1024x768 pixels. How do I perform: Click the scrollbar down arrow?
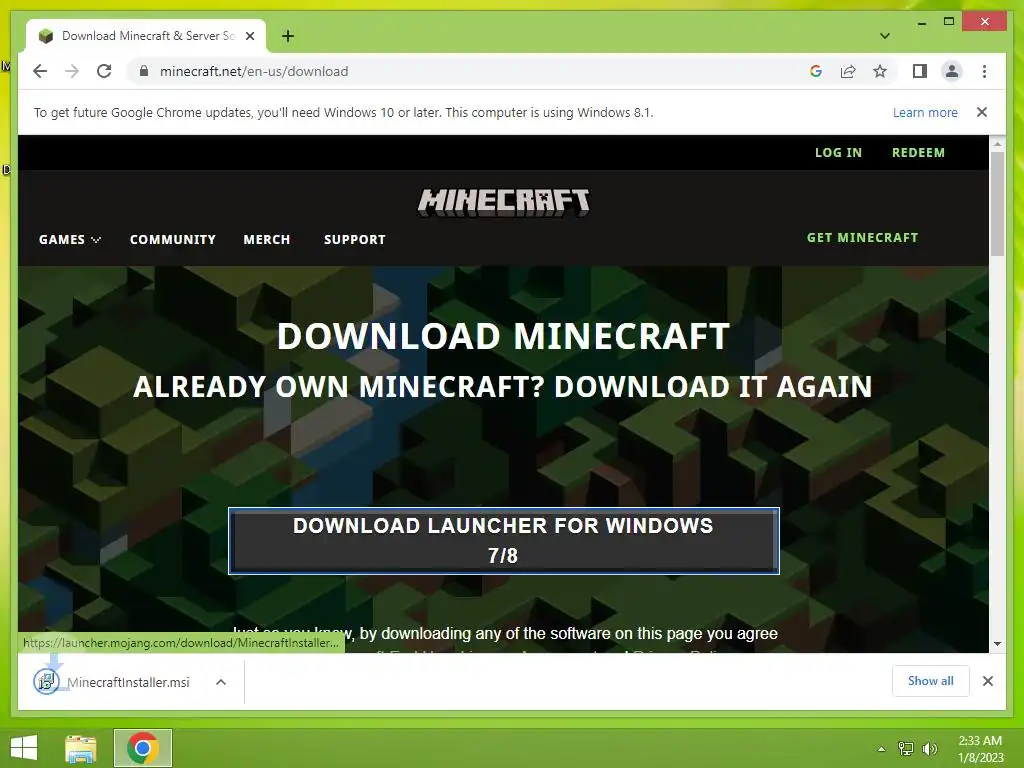[x=997, y=644]
